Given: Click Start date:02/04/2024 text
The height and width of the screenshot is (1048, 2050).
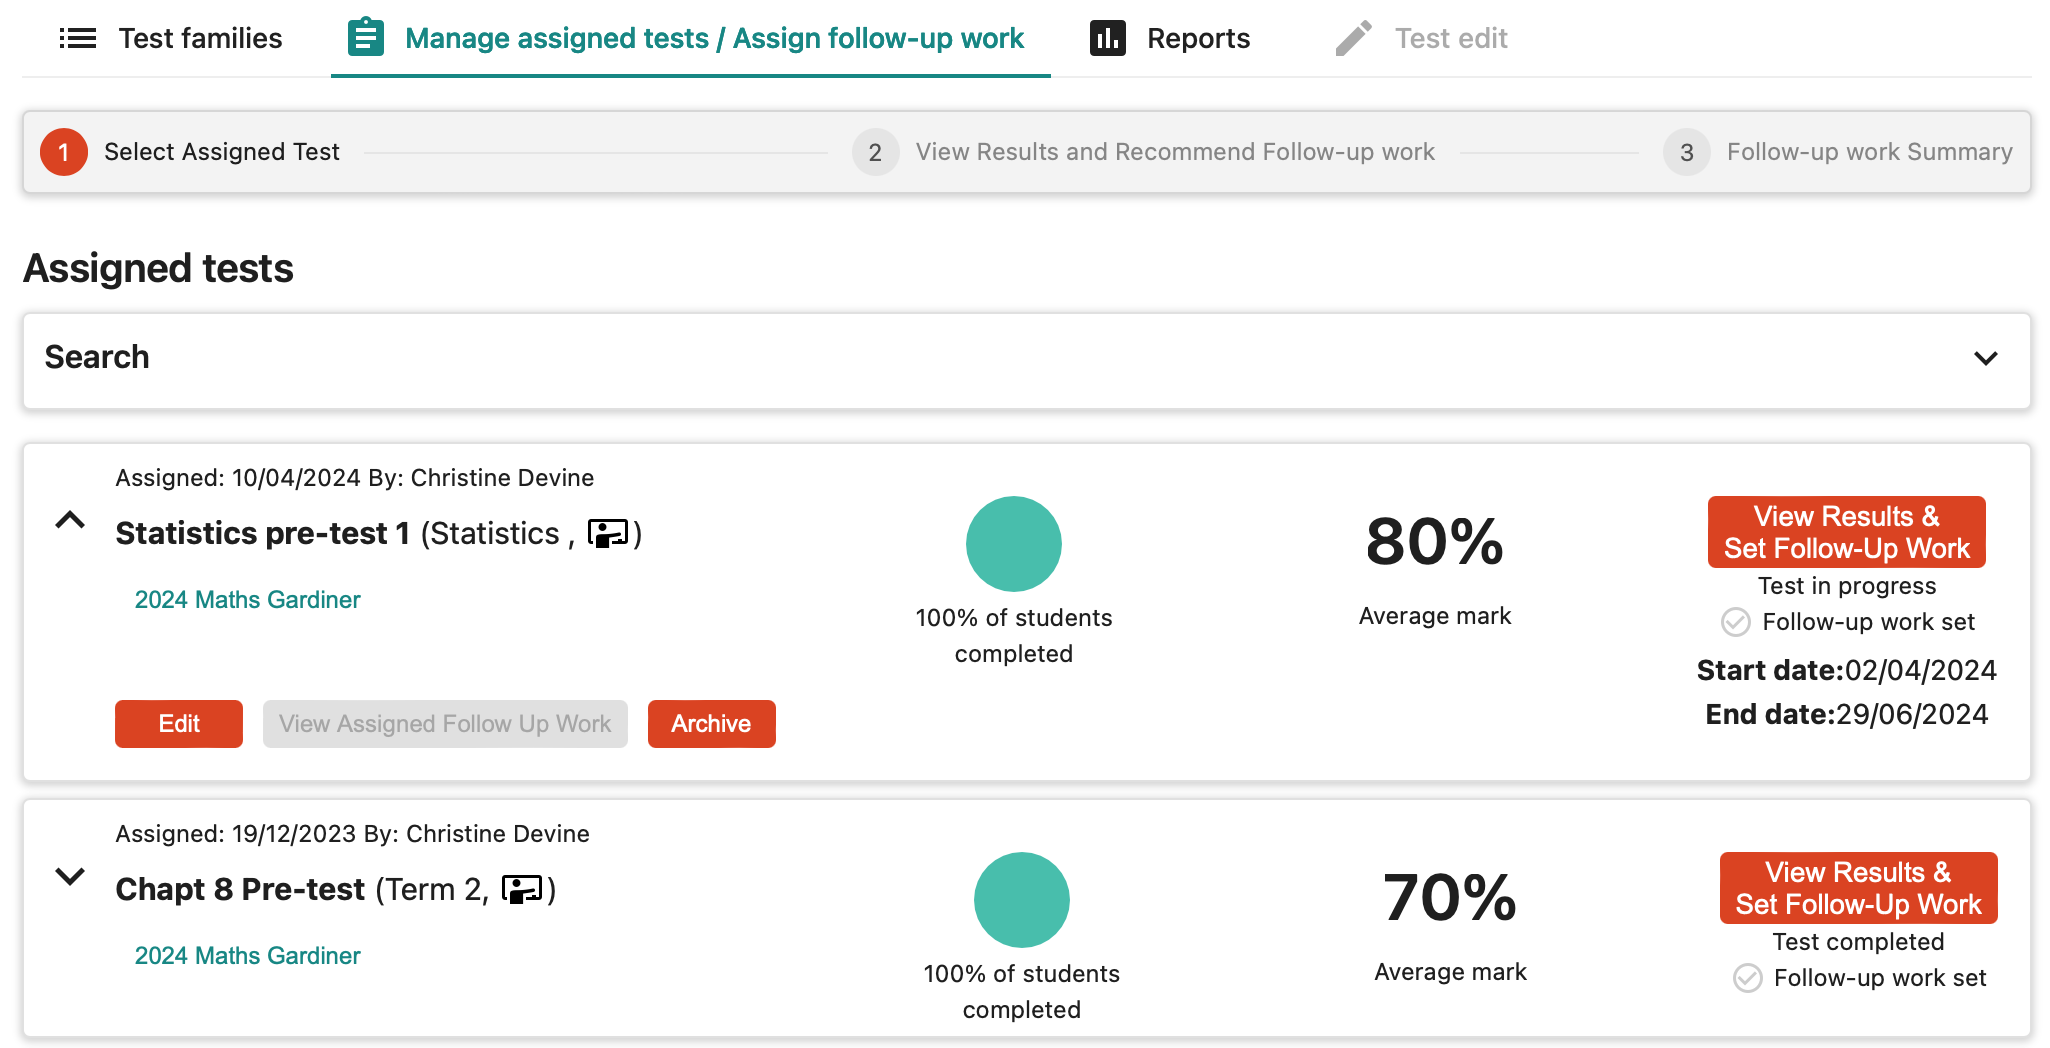Looking at the screenshot, I should (x=1846, y=670).
